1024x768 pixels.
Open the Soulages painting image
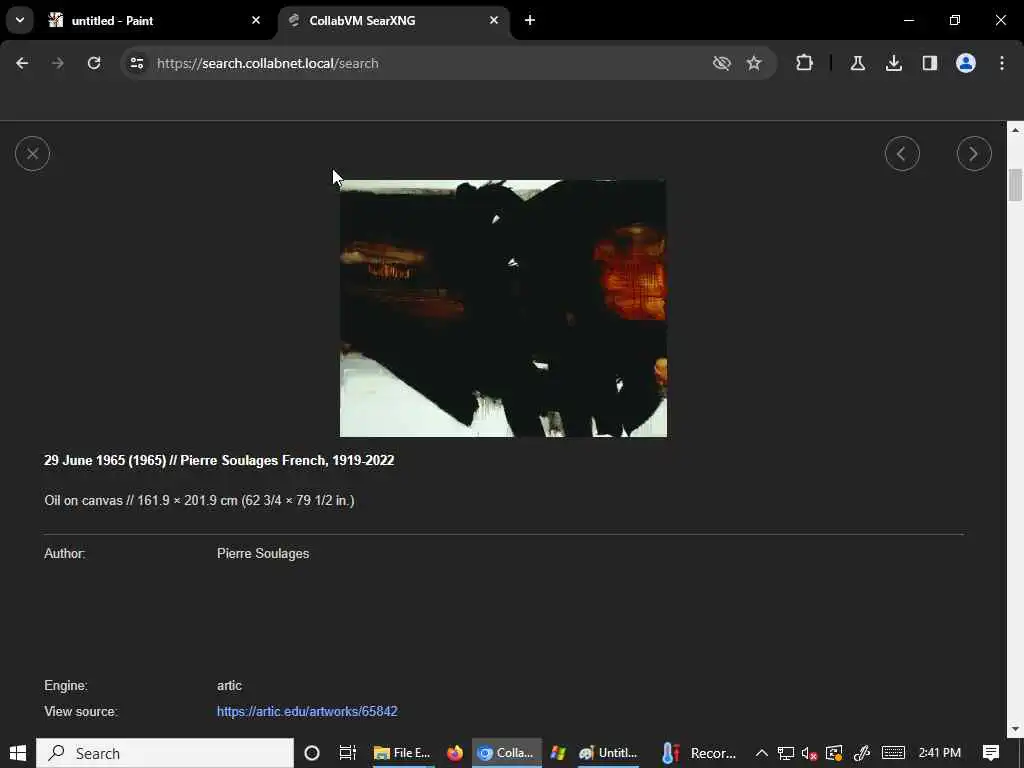click(x=504, y=308)
